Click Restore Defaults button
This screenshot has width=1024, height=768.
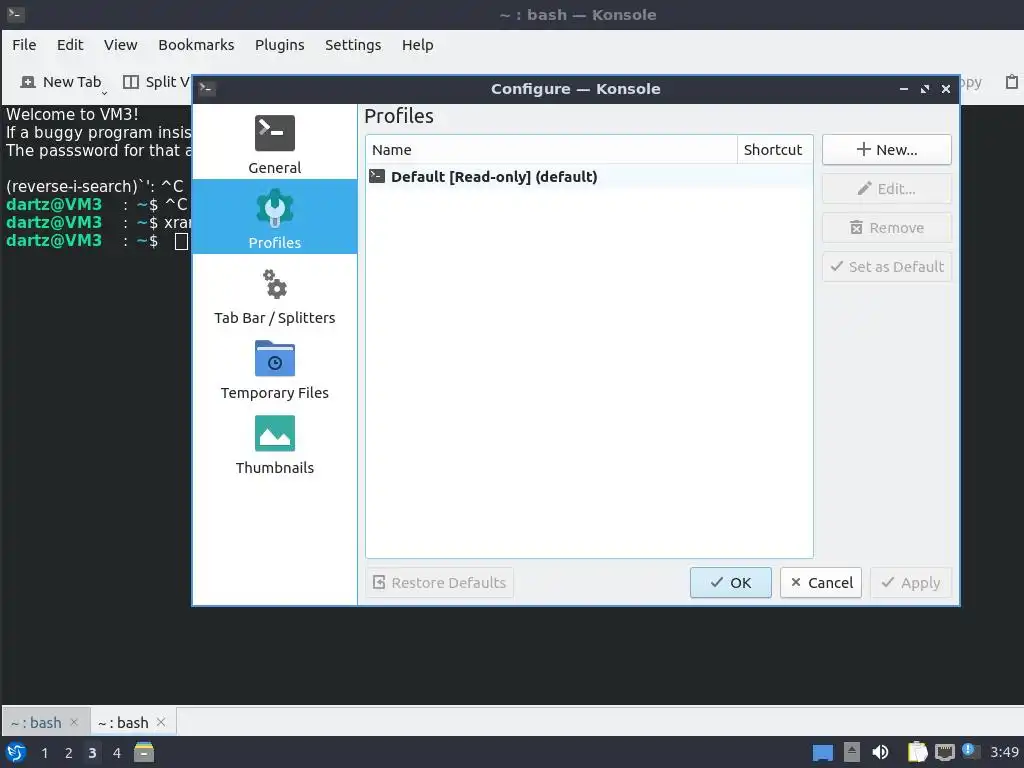coord(440,583)
